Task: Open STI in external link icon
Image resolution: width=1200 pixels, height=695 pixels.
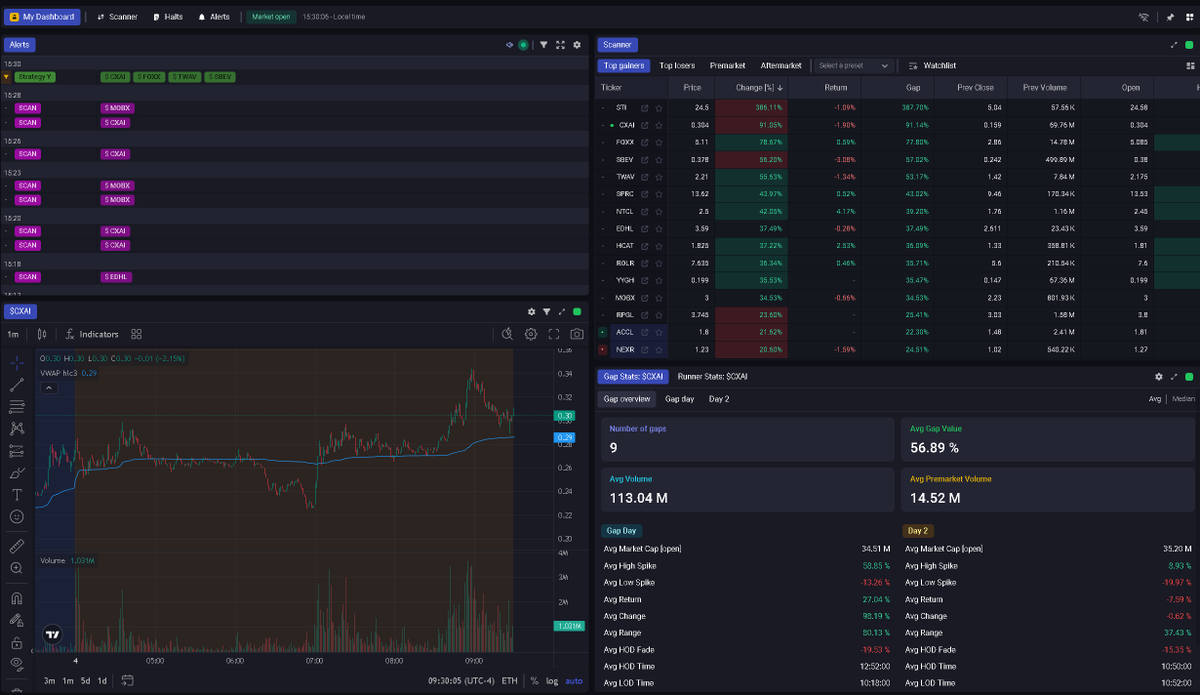Action: coord(645,107)
